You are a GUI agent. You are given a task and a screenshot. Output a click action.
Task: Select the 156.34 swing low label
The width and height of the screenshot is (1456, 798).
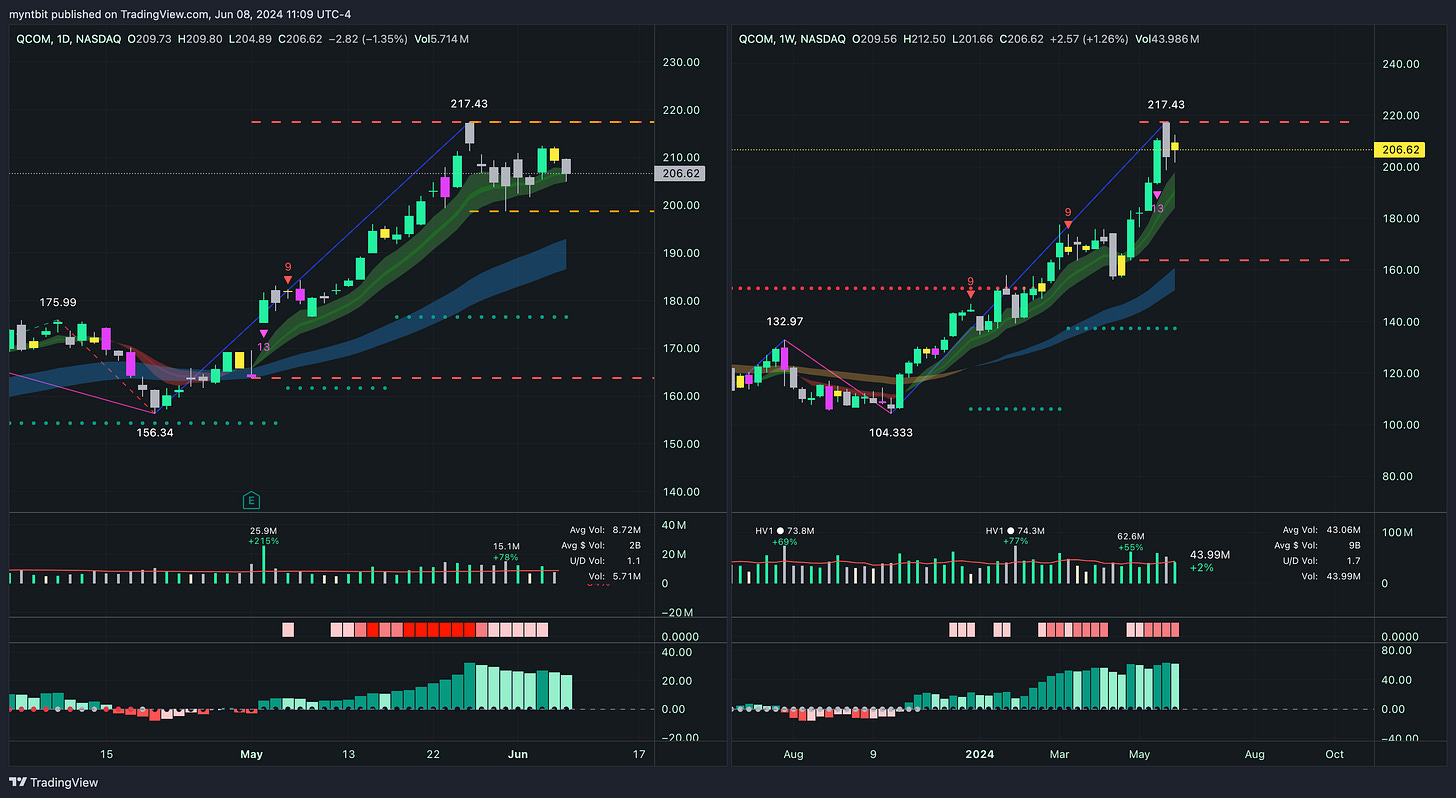156,433
